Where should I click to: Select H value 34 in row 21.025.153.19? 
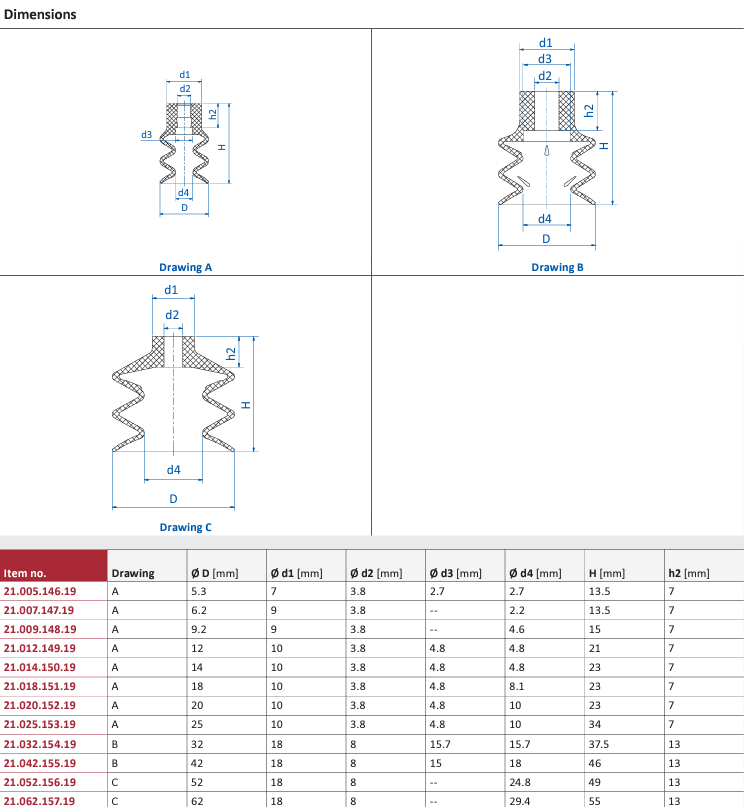(595, 725)
